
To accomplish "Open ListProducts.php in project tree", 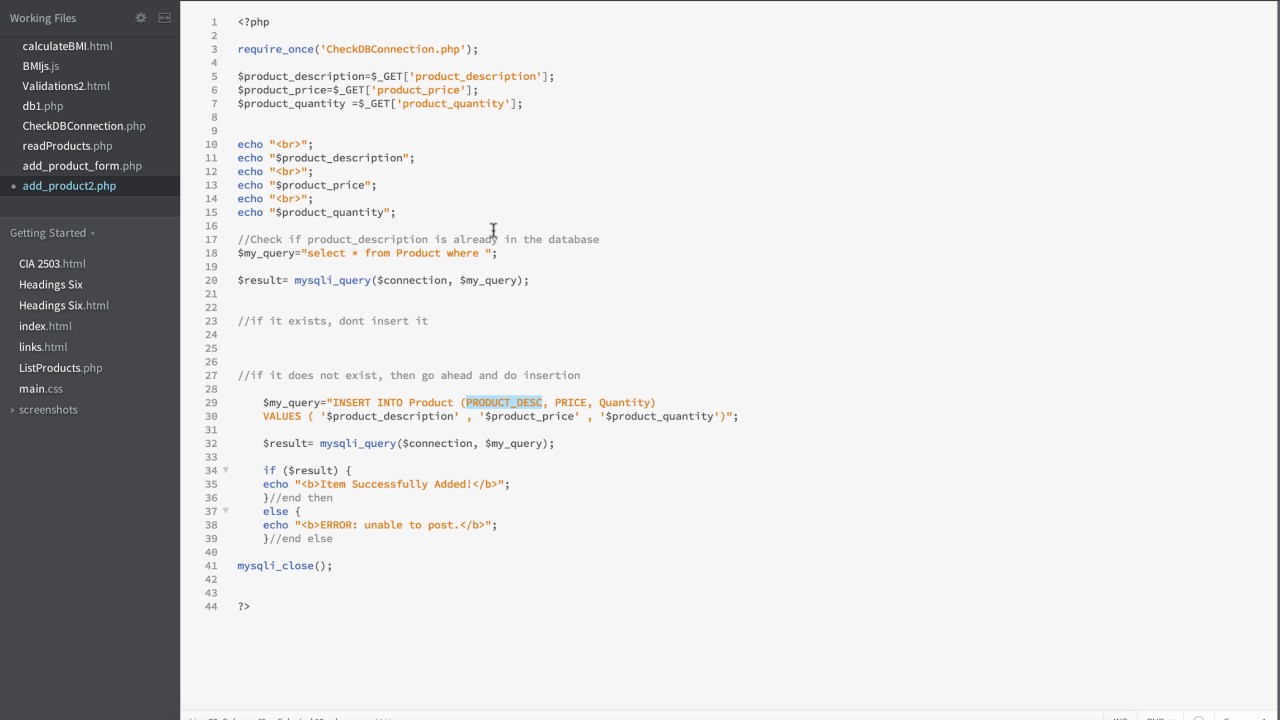I will [60, 369].
